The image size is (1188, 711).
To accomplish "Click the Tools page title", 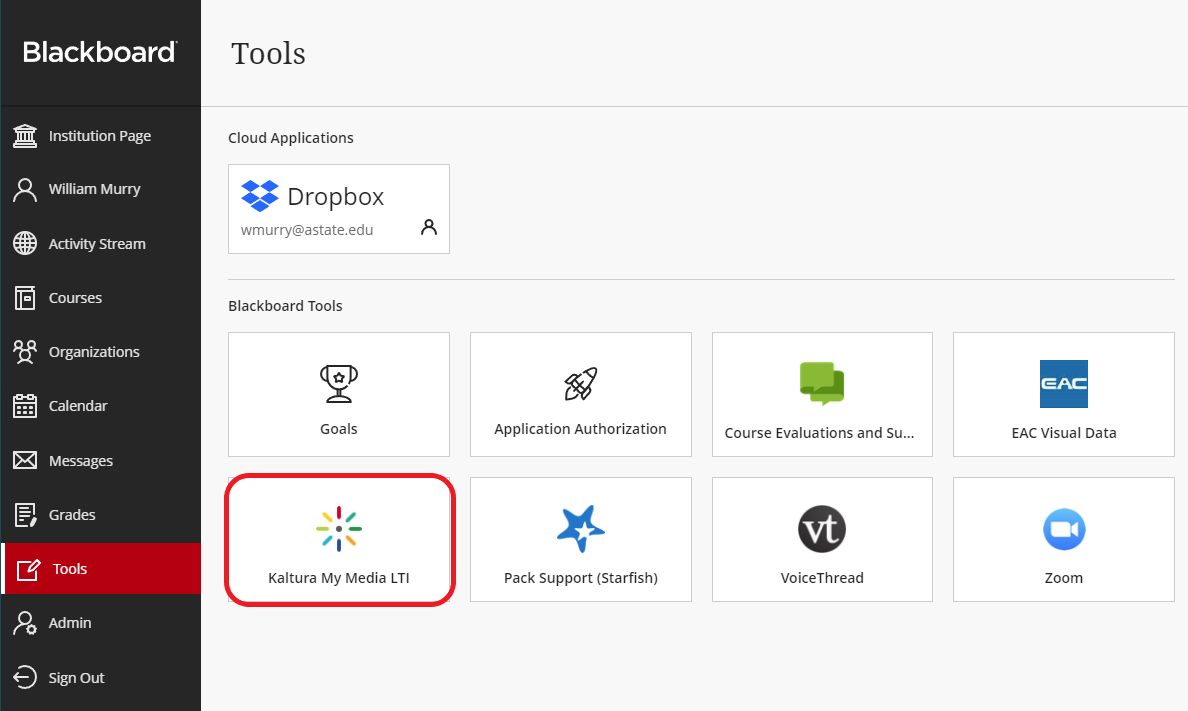I will point(268,54).
